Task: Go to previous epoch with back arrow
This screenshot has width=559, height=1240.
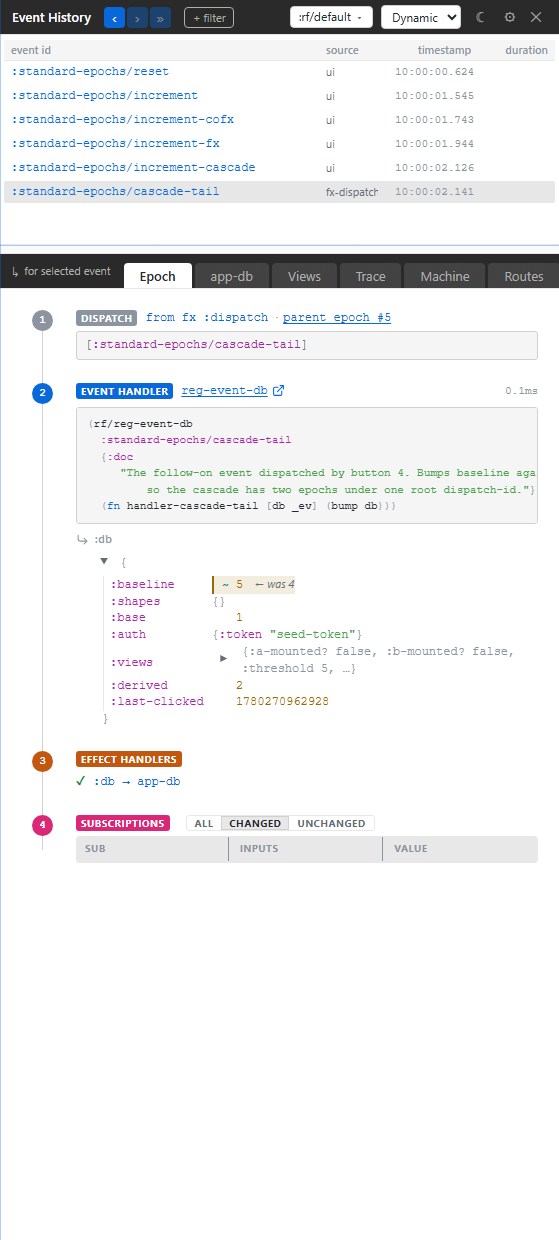Action: click(x=114, y=17)
